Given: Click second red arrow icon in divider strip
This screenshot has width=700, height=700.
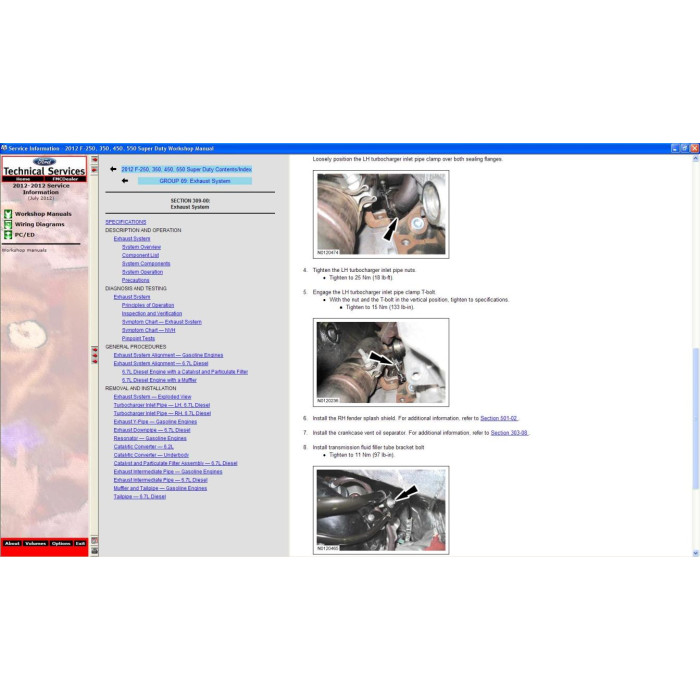Looking at the screenshot, I should coord(95,170).
